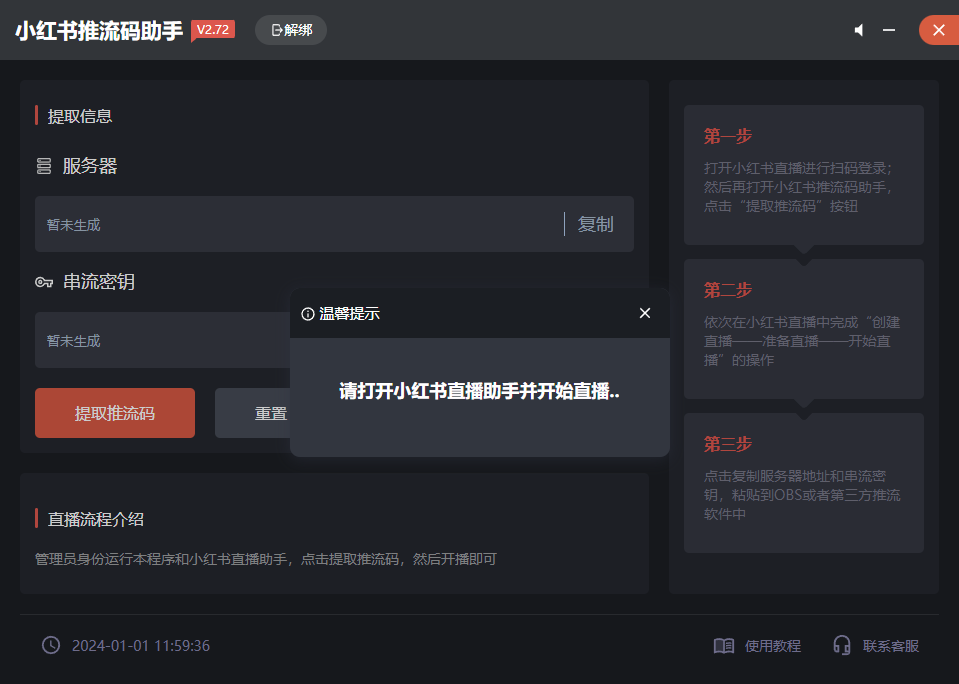Screen dimensions: 959x684
Task: Open the 使用教程 link
Action: [773, 646]
